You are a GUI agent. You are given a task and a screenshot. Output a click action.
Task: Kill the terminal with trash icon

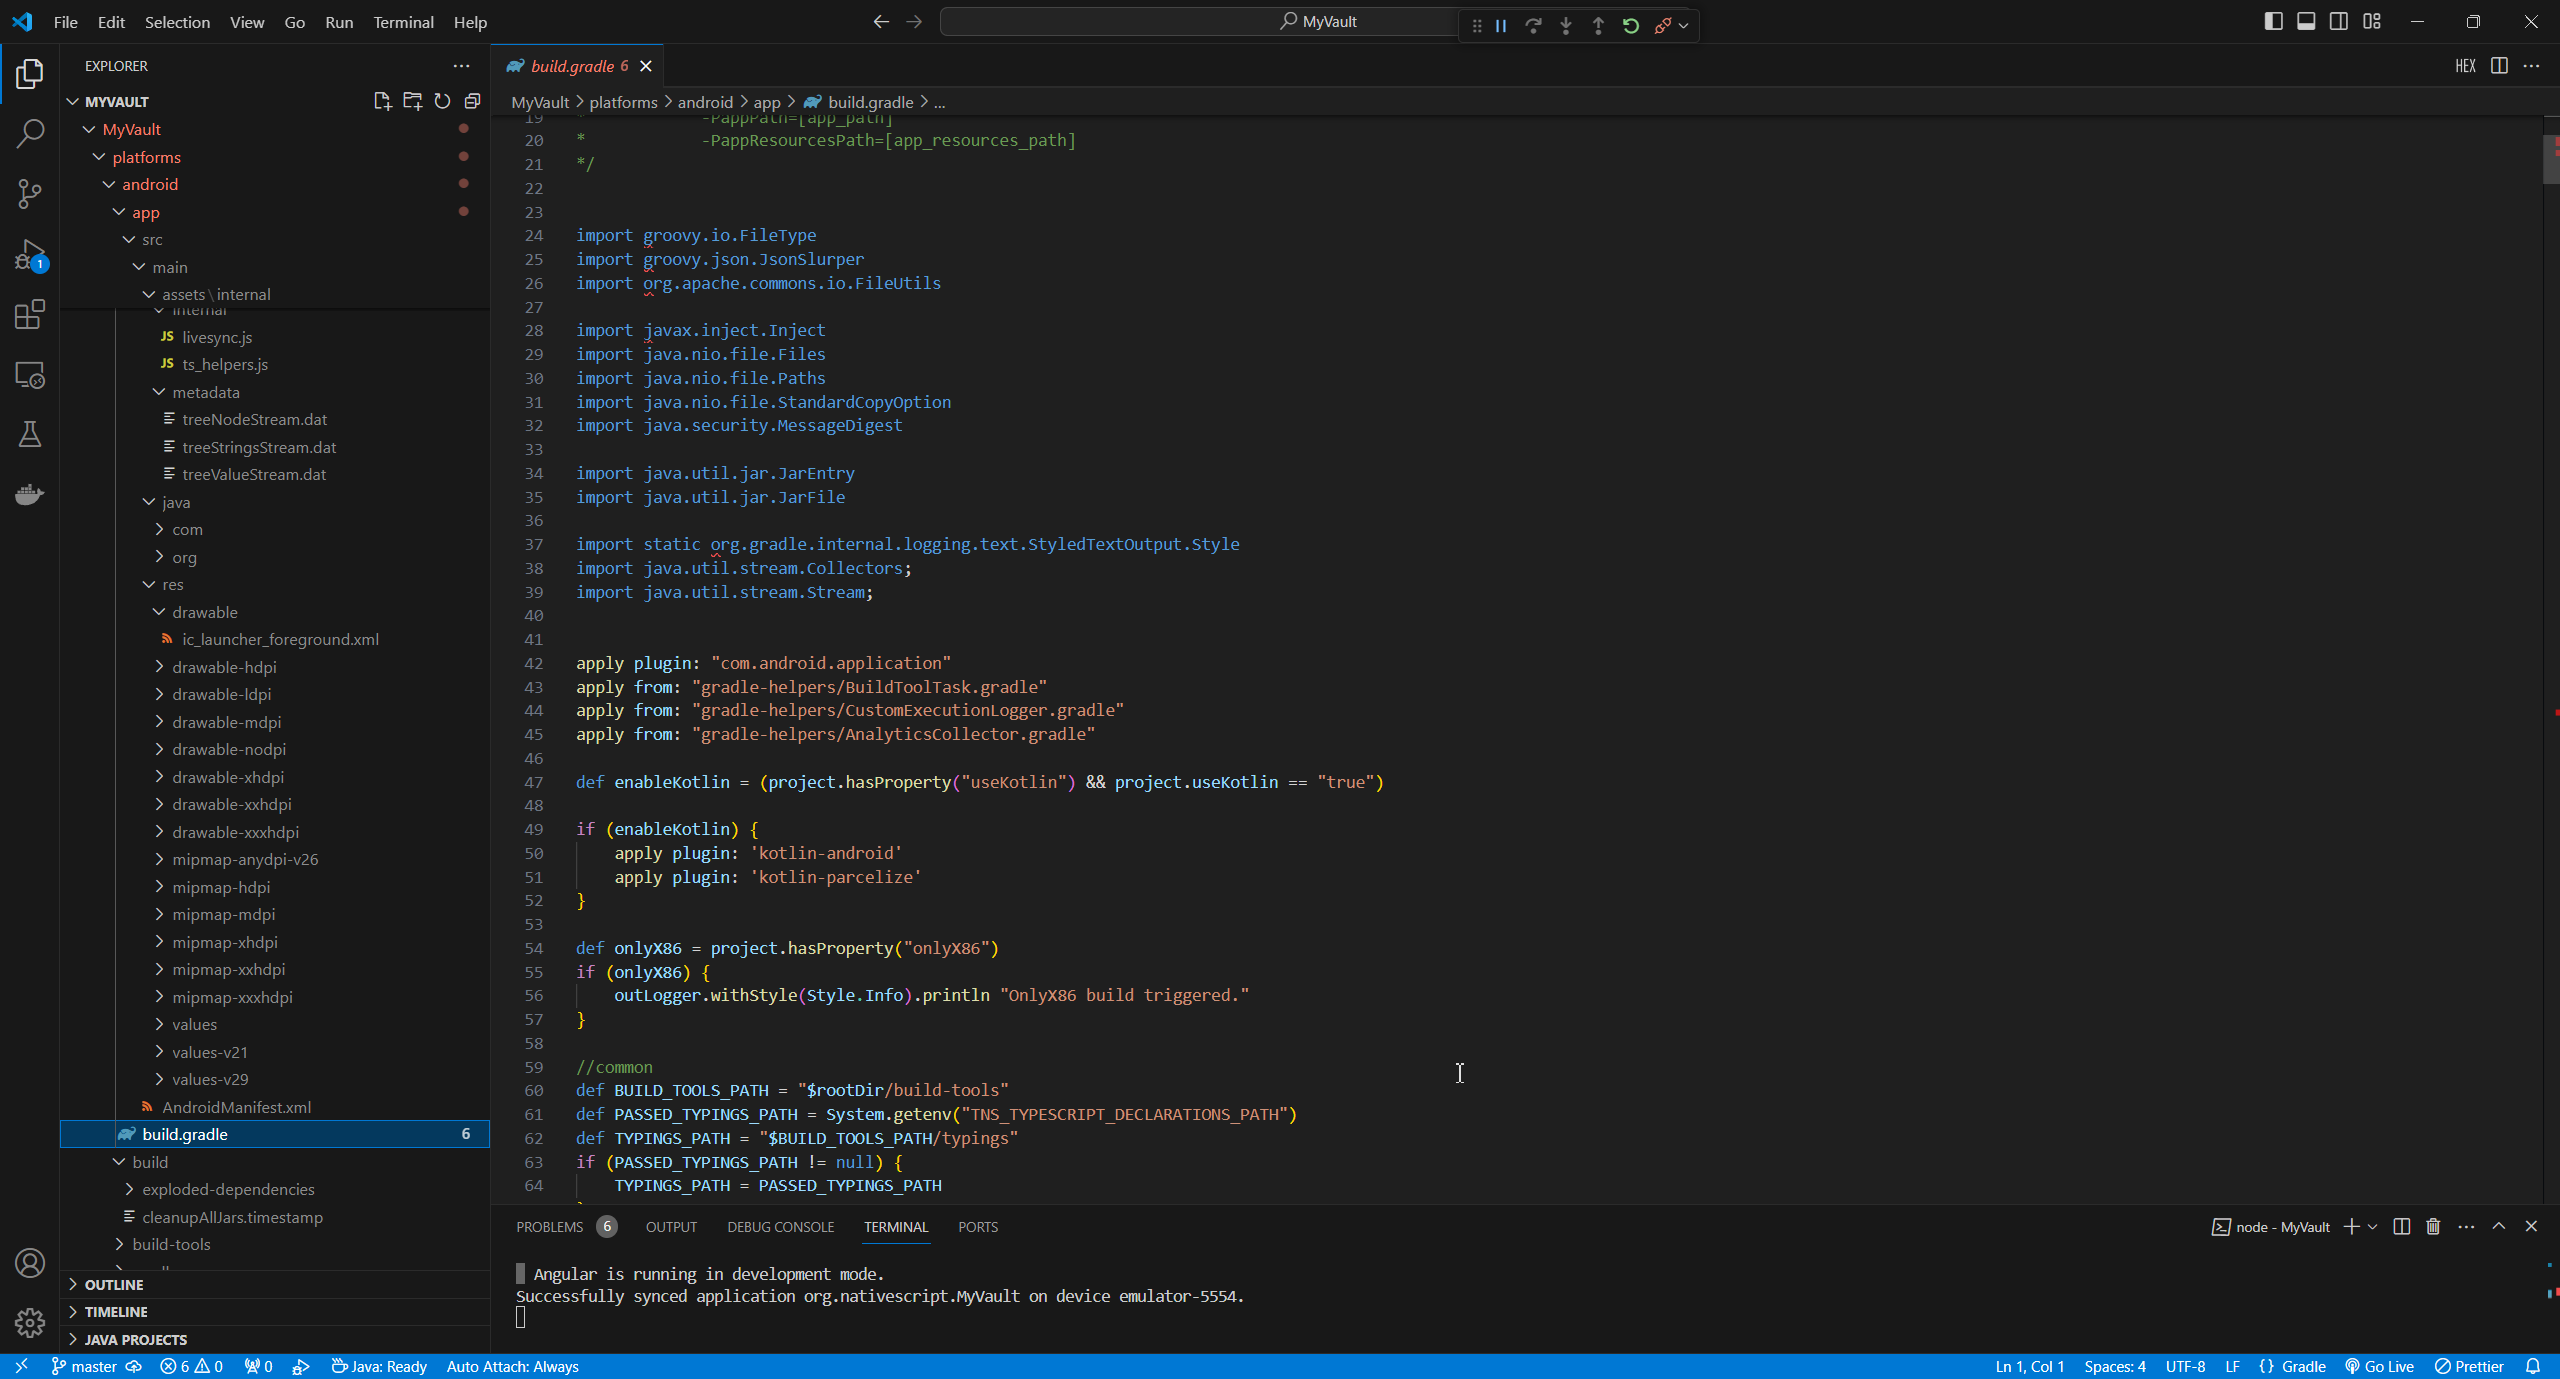(2433, 1227)
